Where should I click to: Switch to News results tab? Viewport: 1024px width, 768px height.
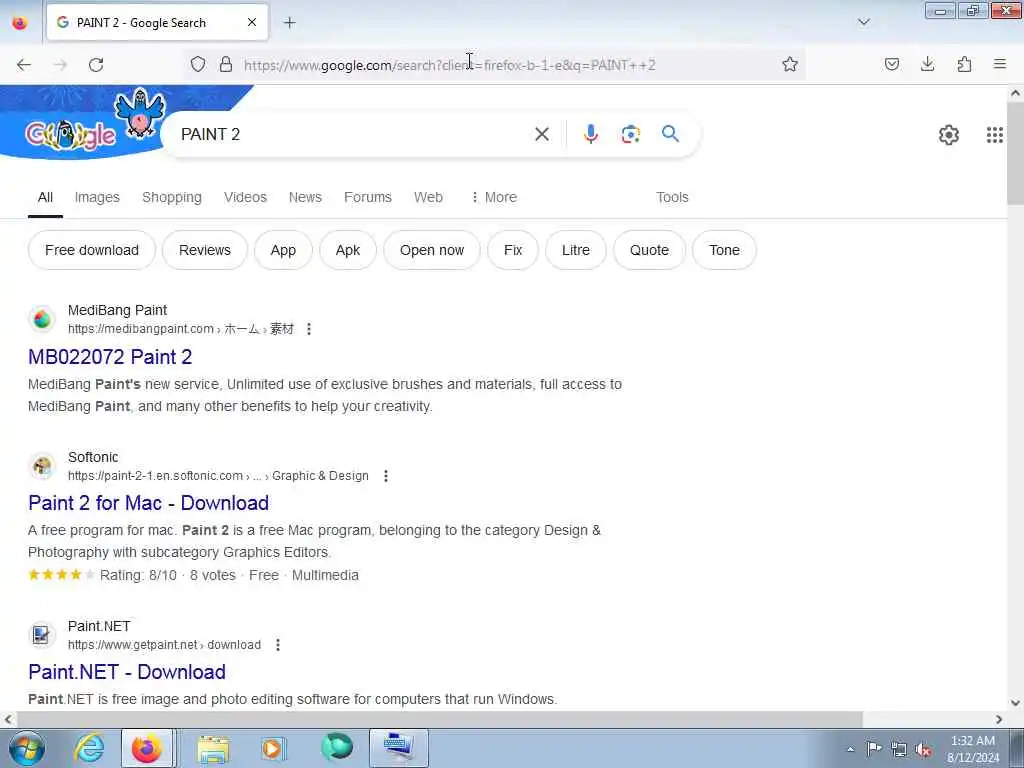(x=305, y=197)
